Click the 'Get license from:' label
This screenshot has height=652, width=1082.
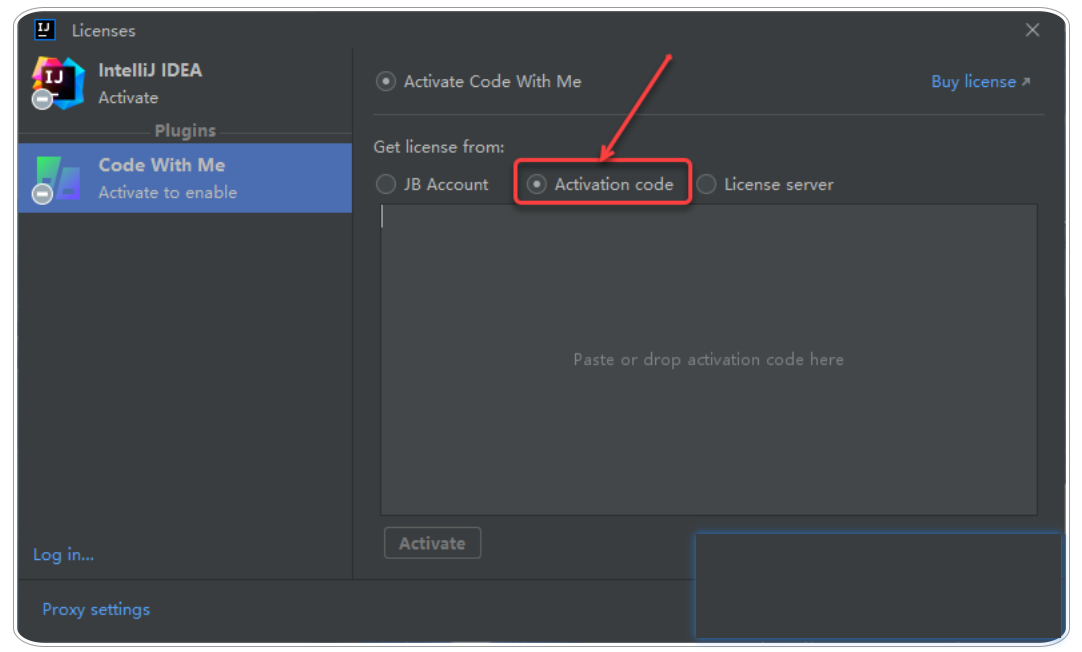click(439, 147)
